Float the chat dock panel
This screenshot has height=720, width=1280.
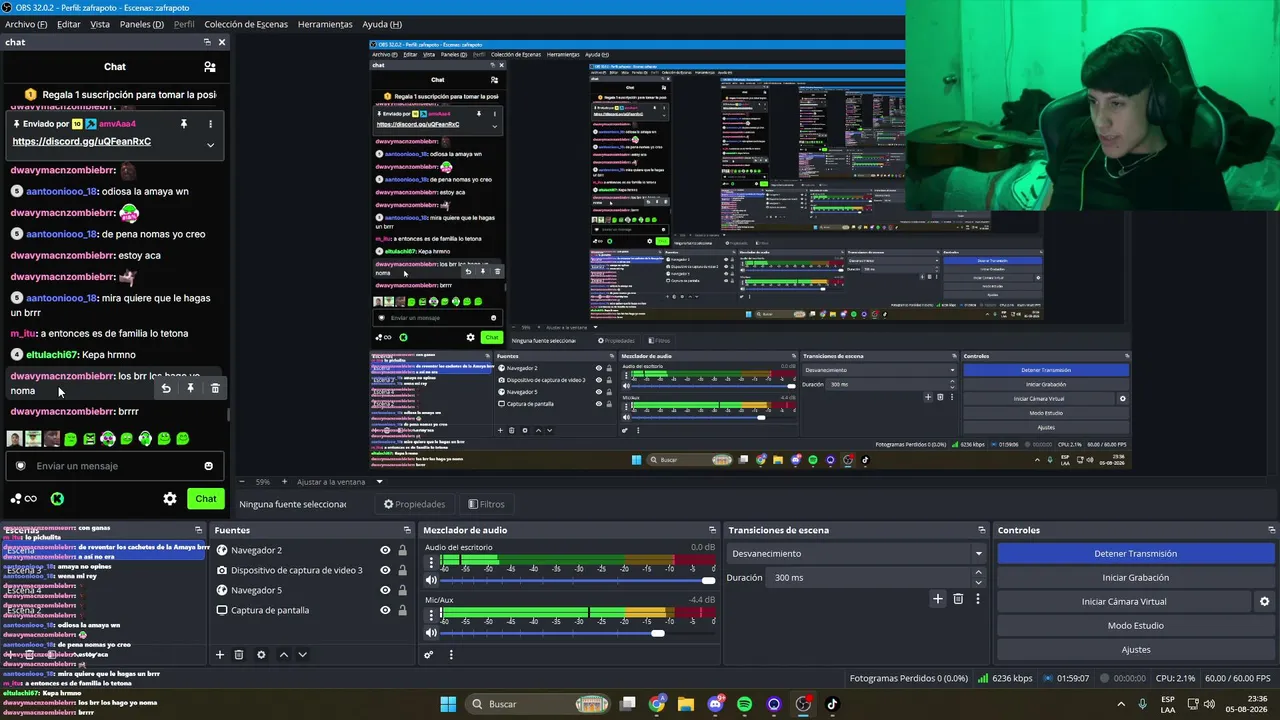tap(207, 42)
